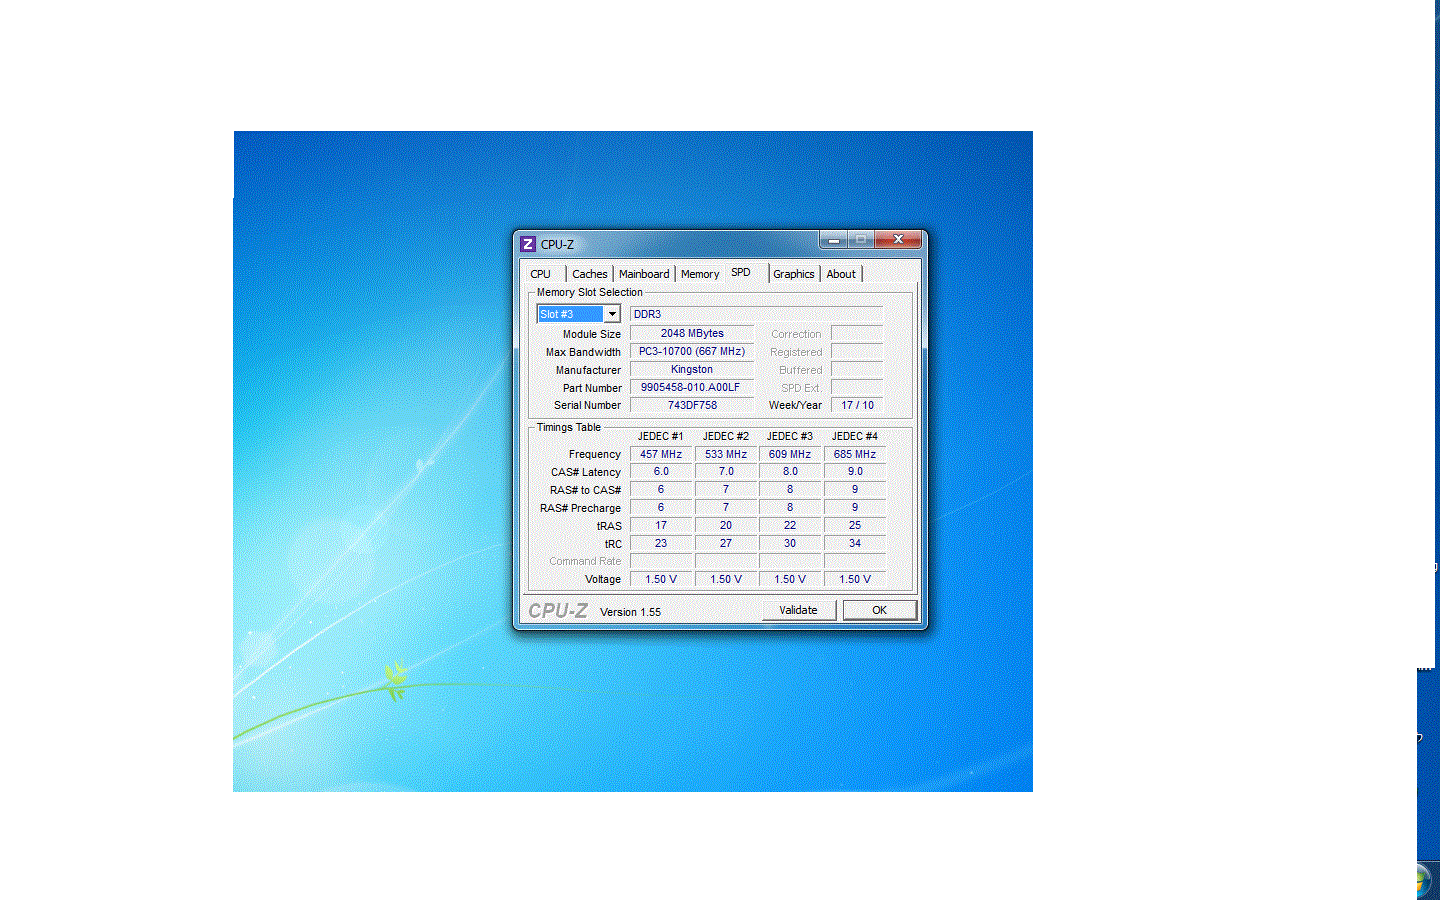
Task: Click the disabled maximize button of CPU-Z
Action: [861, 240]
